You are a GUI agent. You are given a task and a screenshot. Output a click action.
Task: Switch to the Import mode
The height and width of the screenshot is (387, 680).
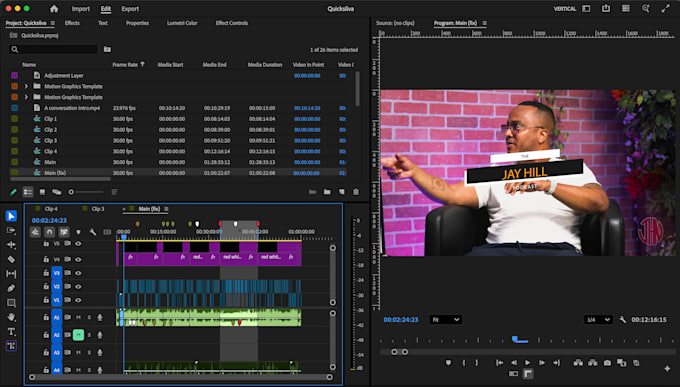coord(81,9)
